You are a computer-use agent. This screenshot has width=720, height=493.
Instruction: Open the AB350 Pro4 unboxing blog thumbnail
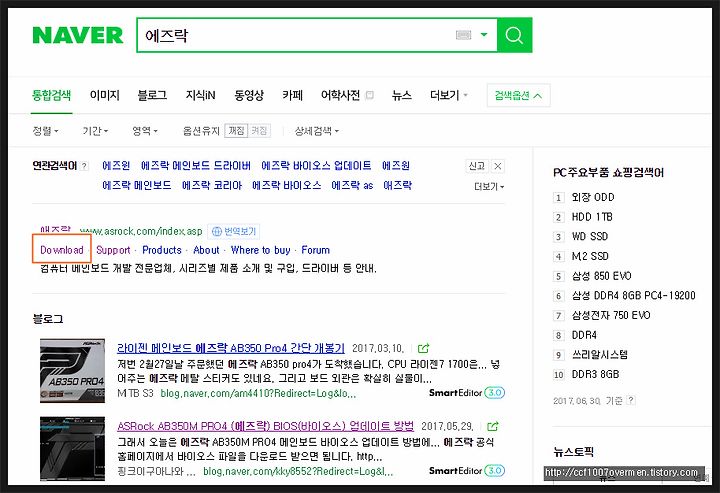tap(72, 371)
